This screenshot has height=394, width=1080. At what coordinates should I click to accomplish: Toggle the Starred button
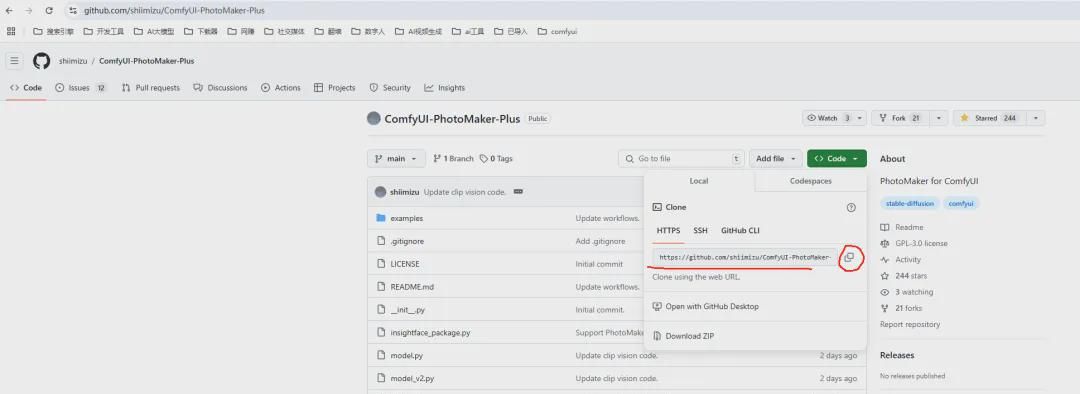click(x=989, y=118)
